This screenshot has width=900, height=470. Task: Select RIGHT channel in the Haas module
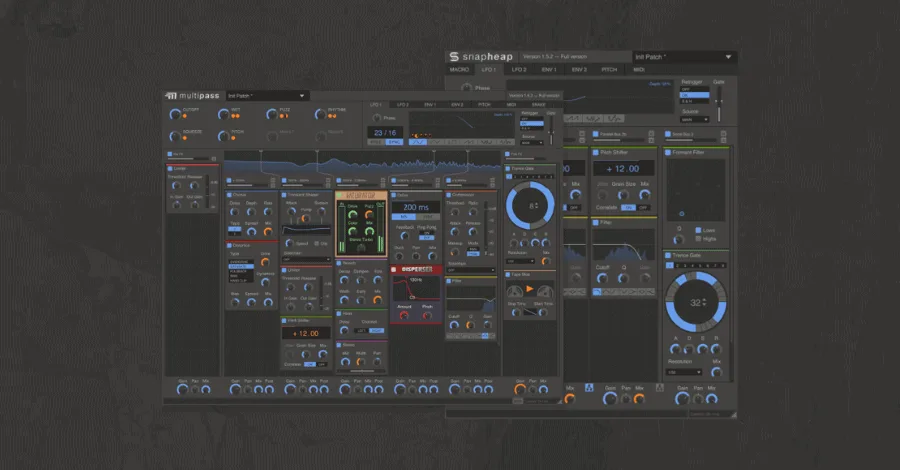pos(377,331)
